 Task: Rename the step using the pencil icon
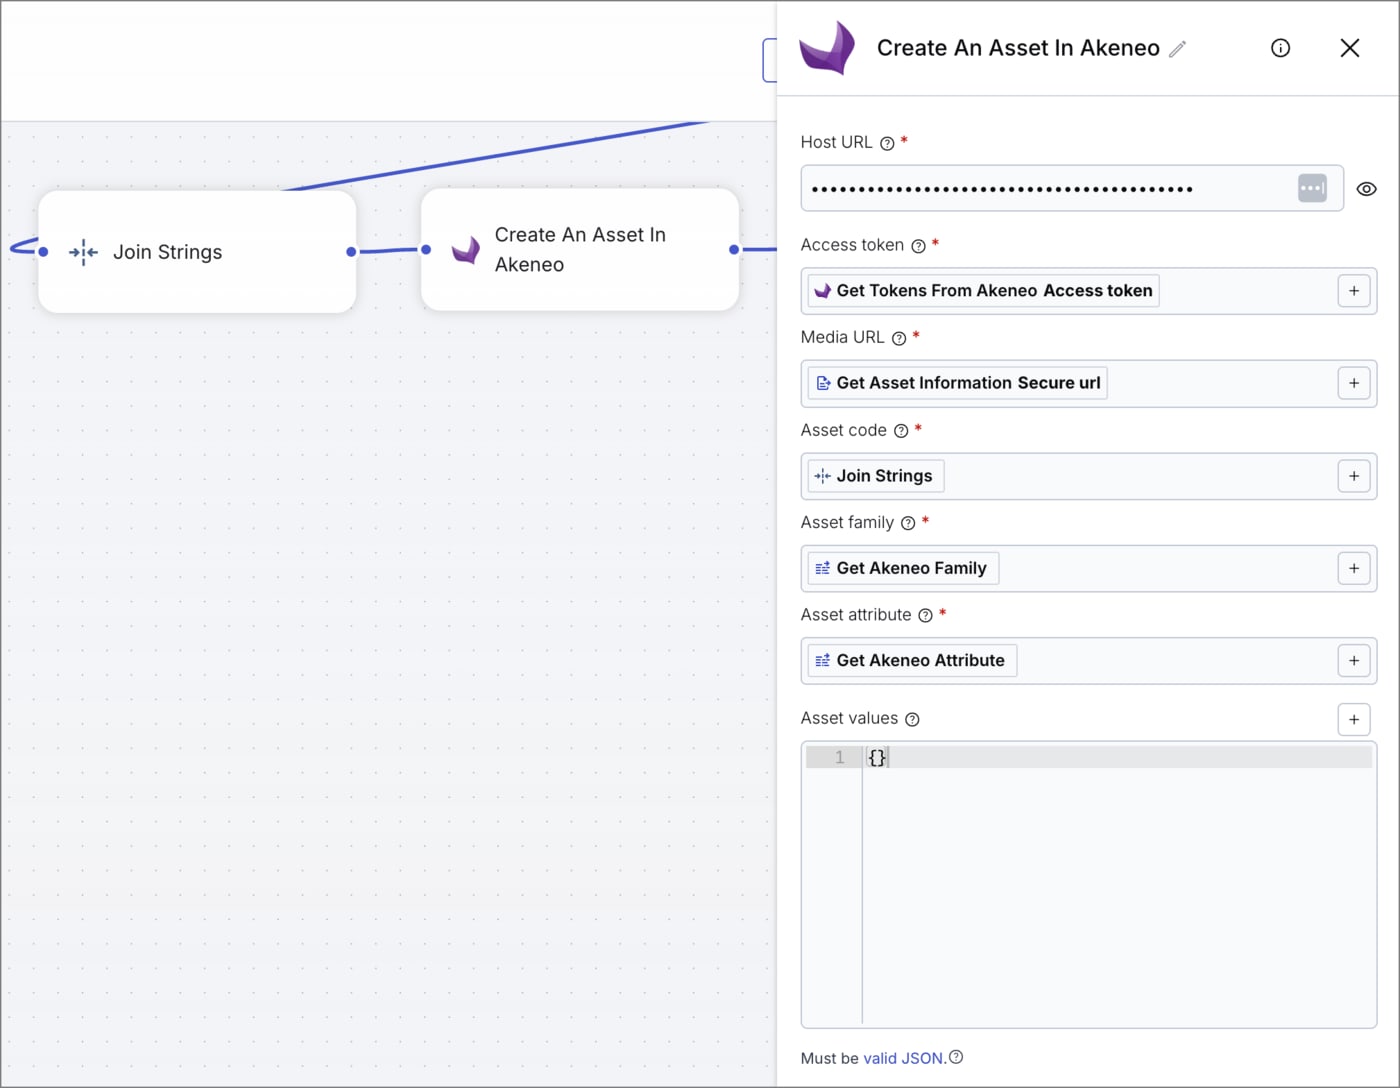(1178, 48)
